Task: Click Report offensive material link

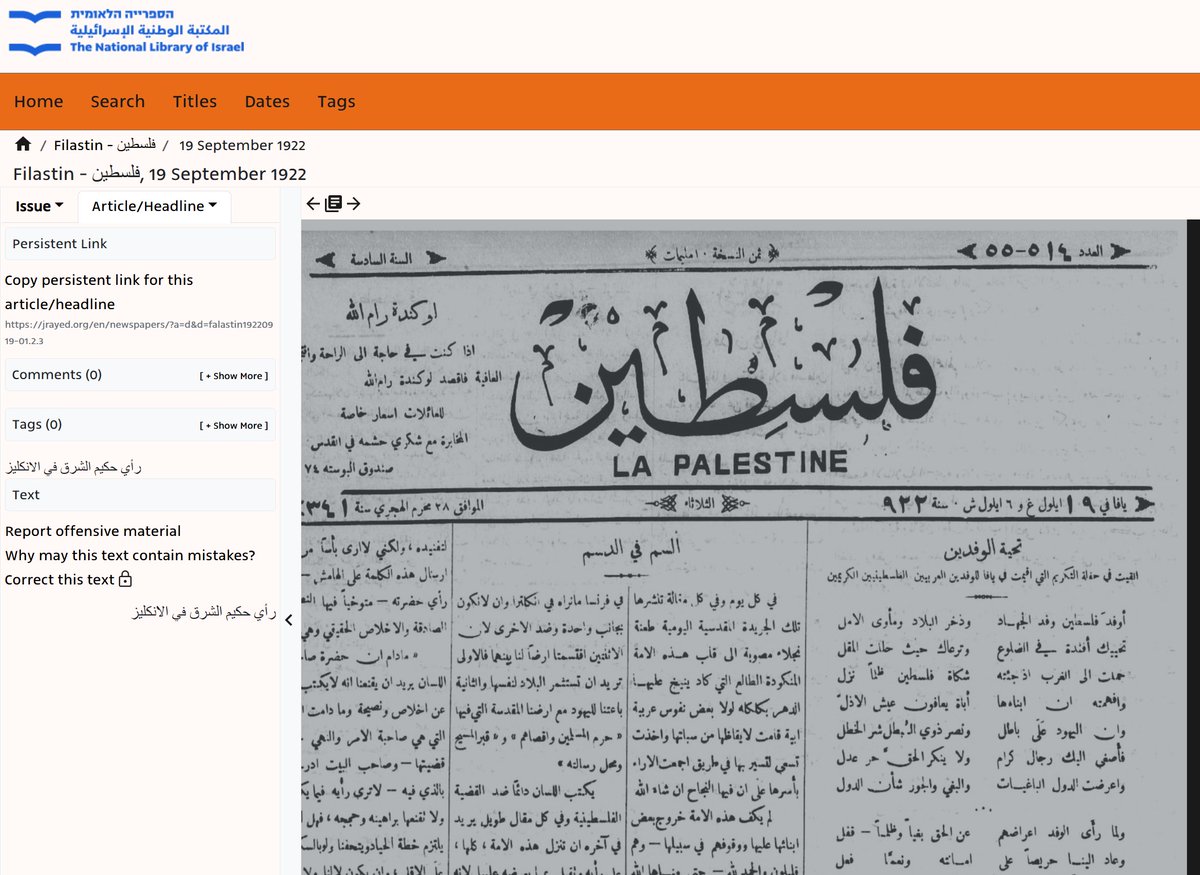Action: (93, 531)
